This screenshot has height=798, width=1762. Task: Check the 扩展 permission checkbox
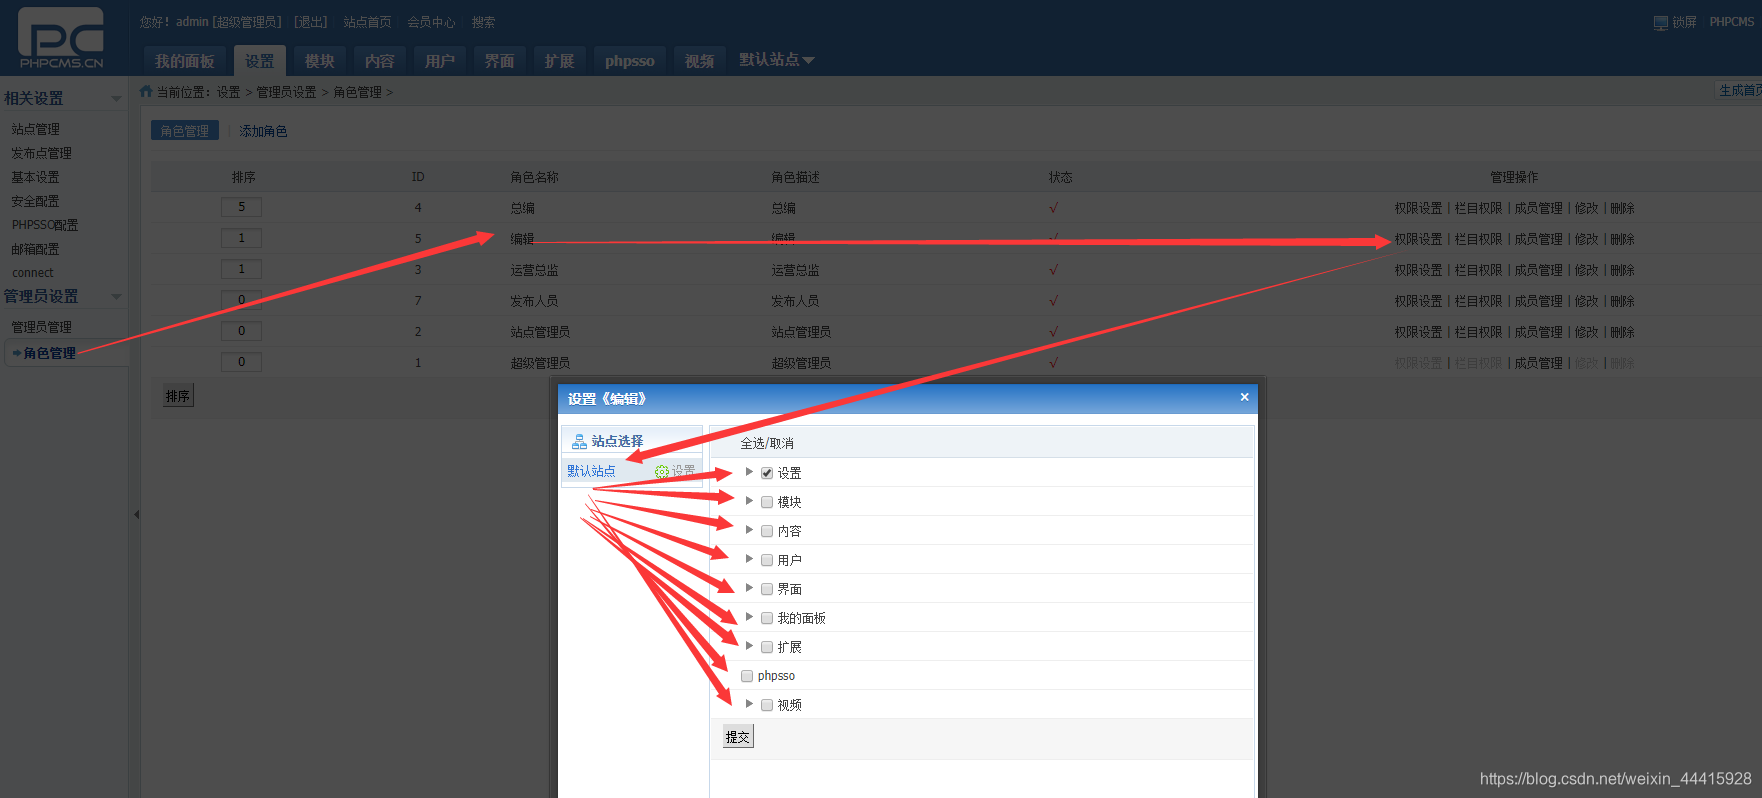767,647
